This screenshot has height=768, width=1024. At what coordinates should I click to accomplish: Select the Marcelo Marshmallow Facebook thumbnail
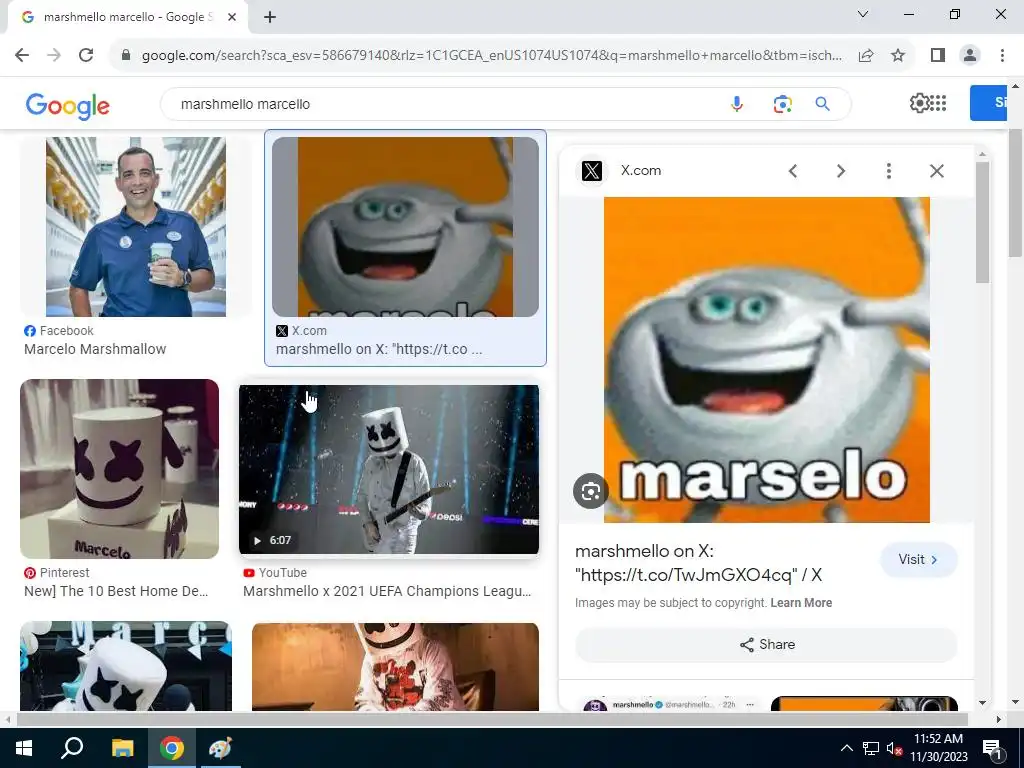pyautogui.click(x=136, y=227)
